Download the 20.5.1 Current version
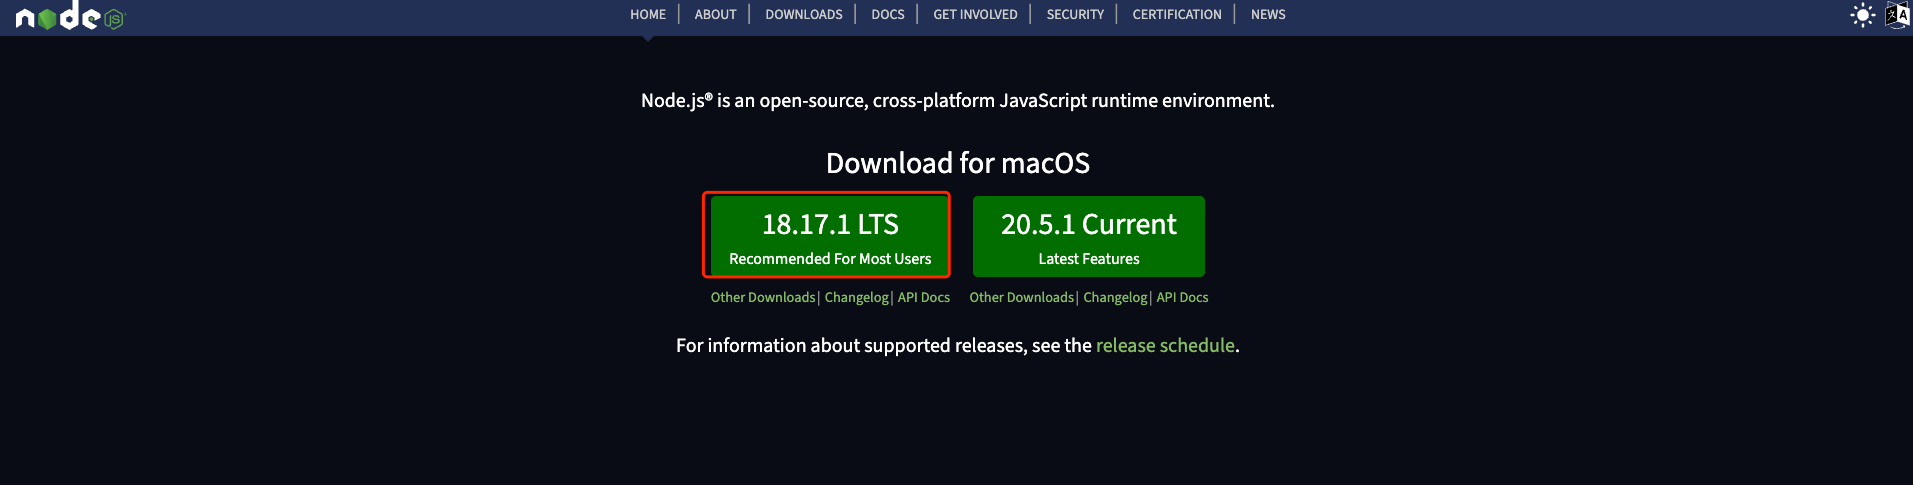The image size is (1913, 485). pyautogui.click(x=1088, y=236)
